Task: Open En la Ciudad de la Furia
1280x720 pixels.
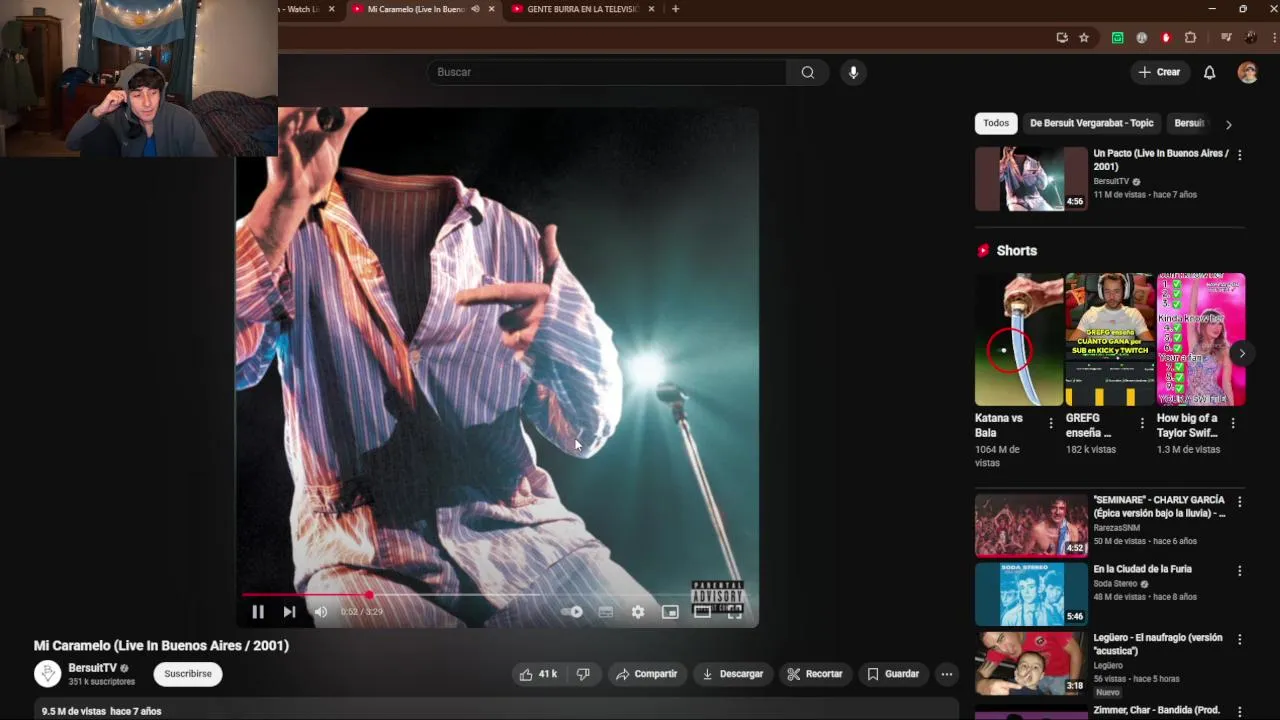Action: point(1142,569)
